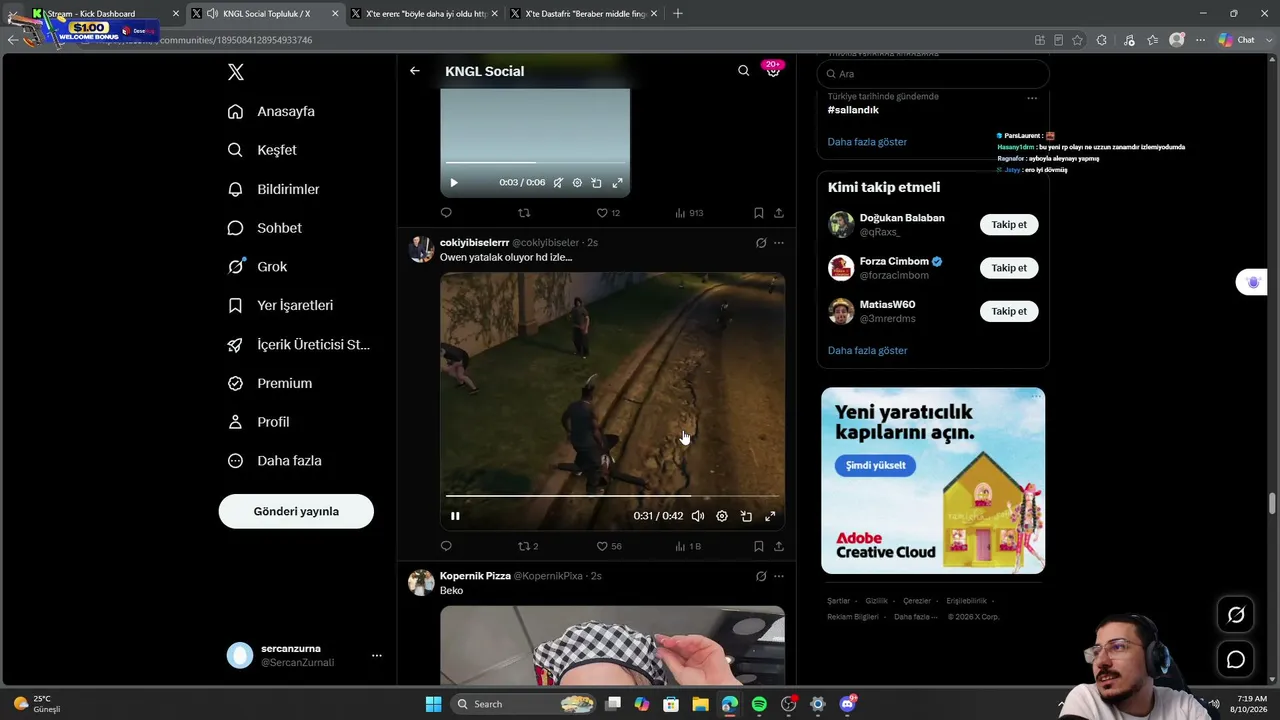
Task: Click Şimdi yükselt on the Adobe ad
Action: click(x=875, y=465)
